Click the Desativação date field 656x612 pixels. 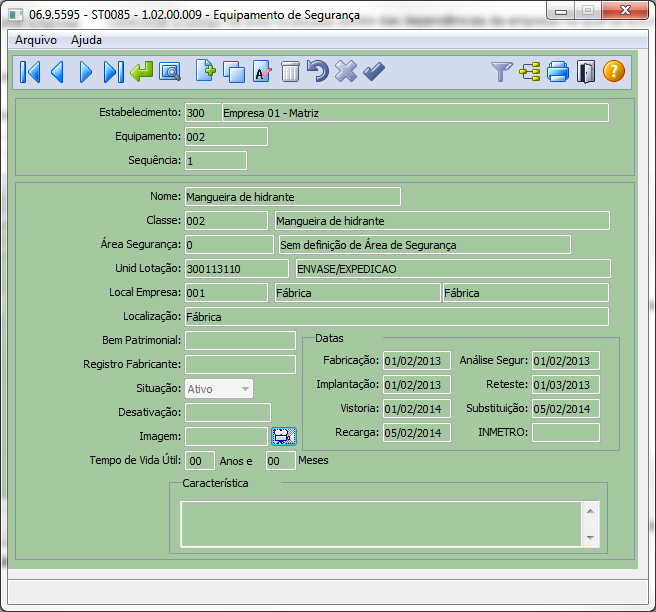point(228,412)
